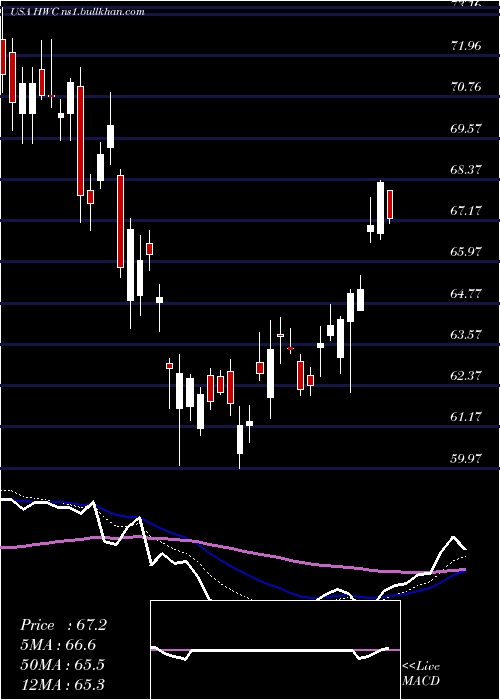Click inside the MACD inset chart box
This screenshot has height=700, width=500.
pyautogui.click(x=275, y=650)
